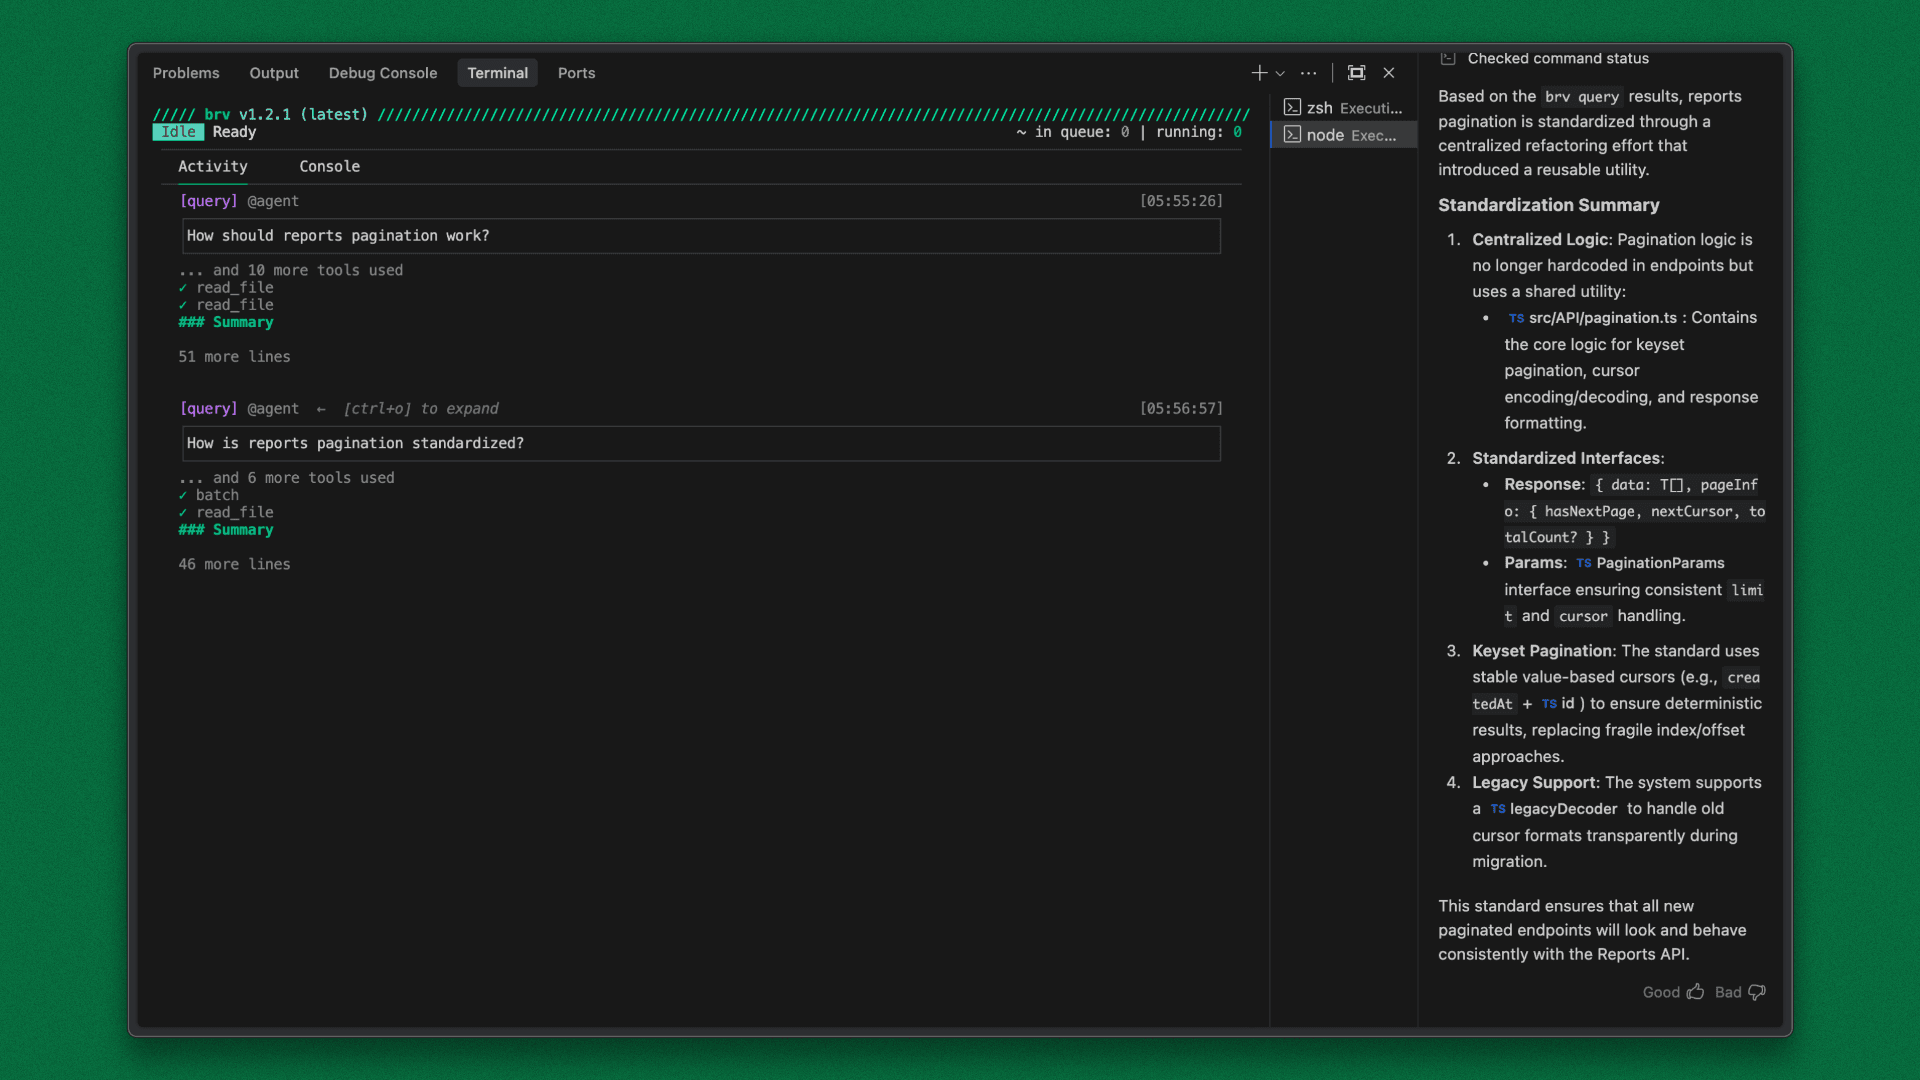Select the node terminal session
The height and width of the screenshot is (1080, 1920).
(1343, 135)
